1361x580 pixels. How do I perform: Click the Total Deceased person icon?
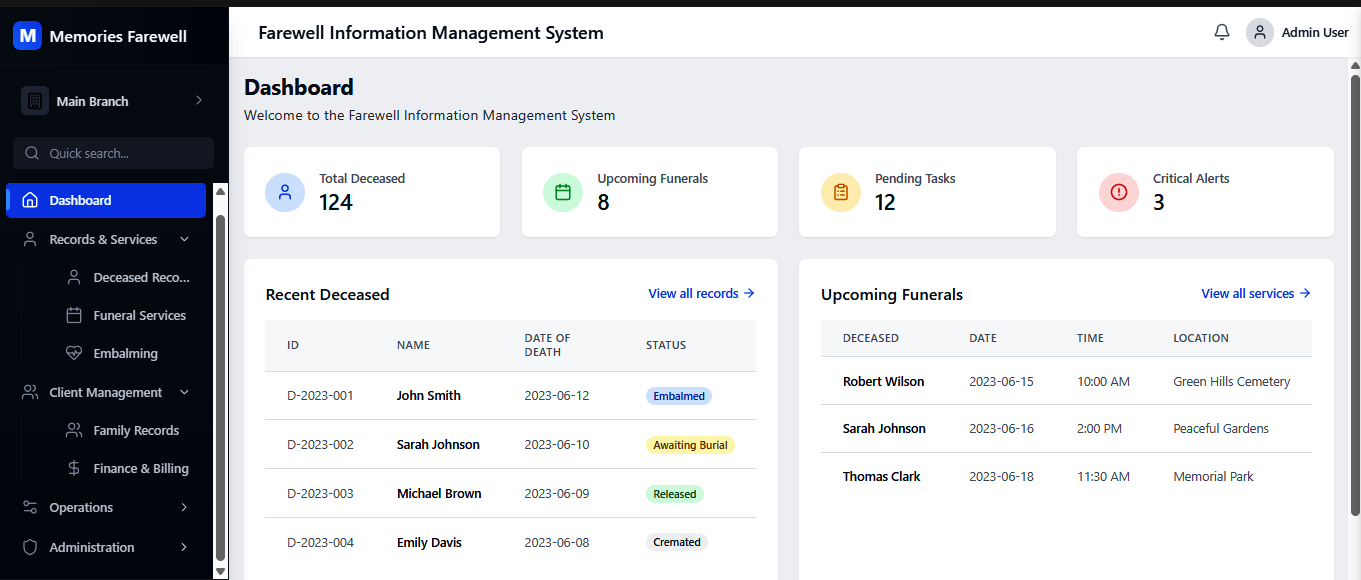tap(285, 192)
